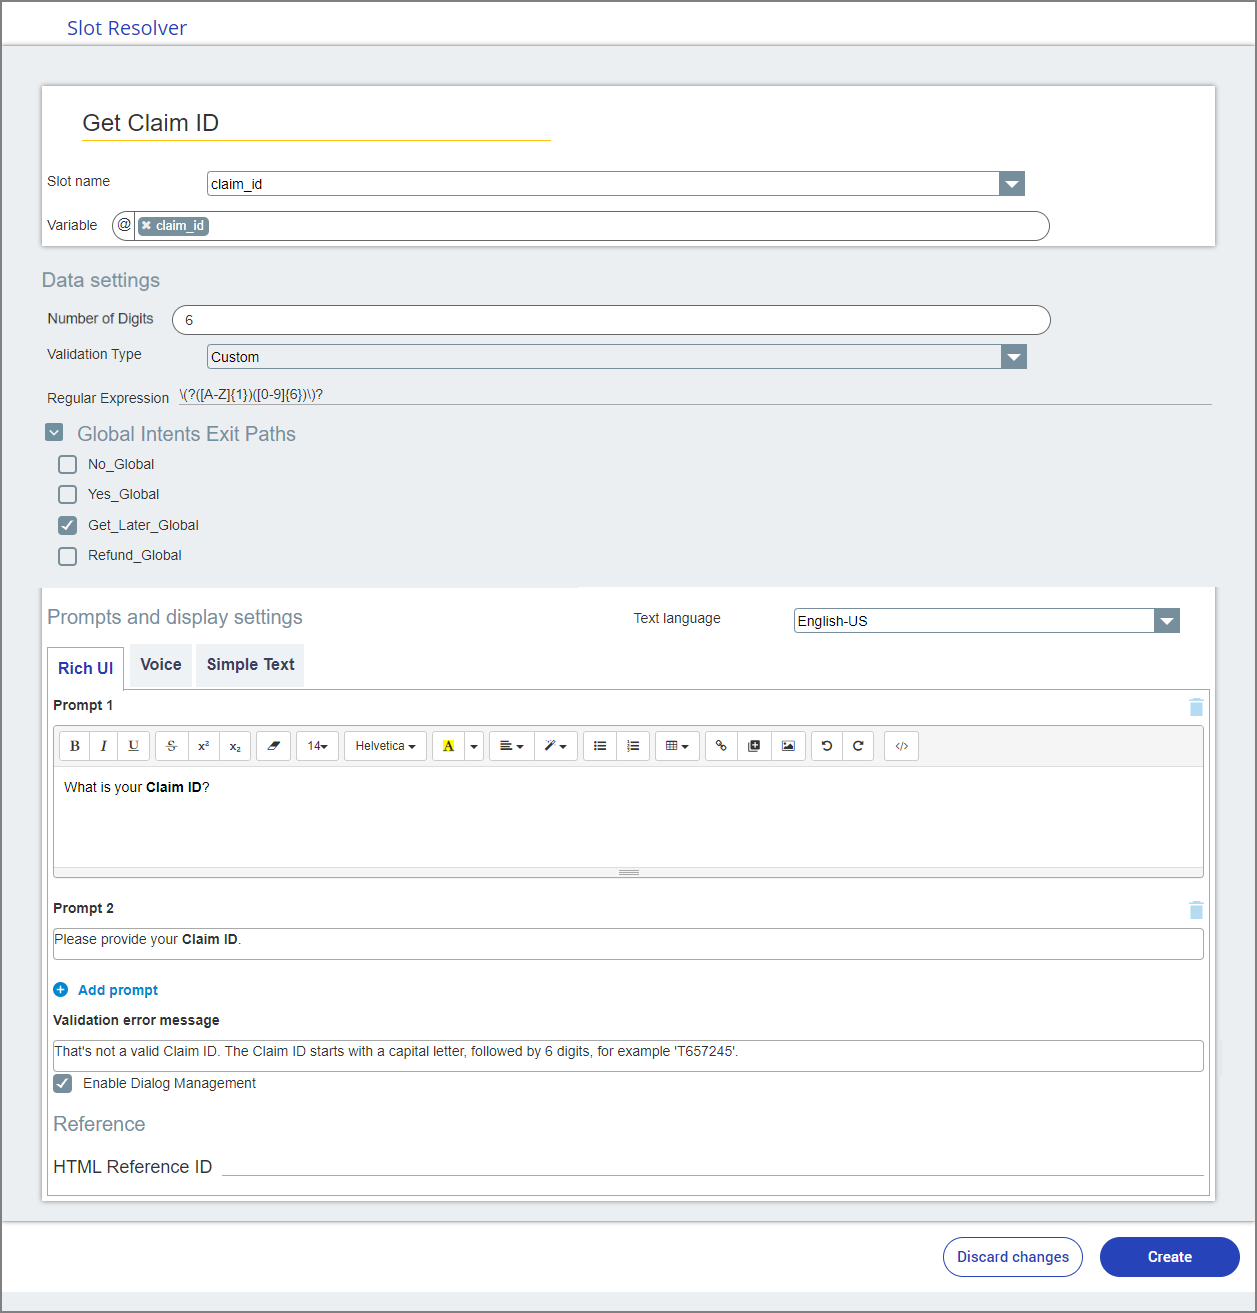Click the Validation error message field

[628, 1056]
